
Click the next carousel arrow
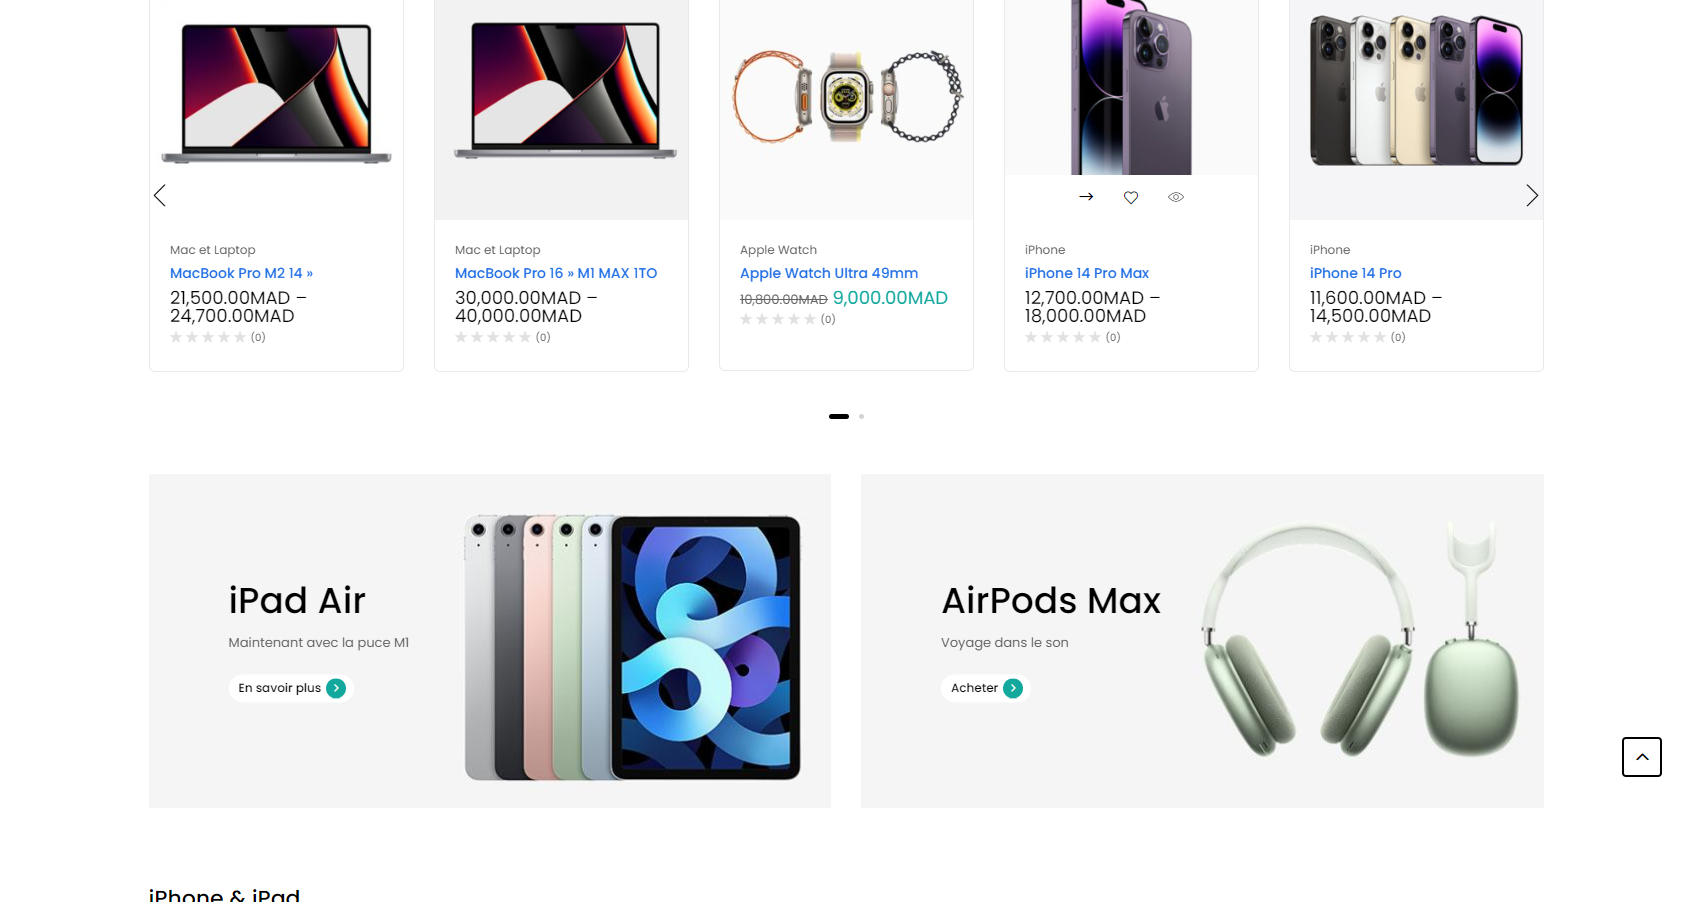tap(1531, 196)
